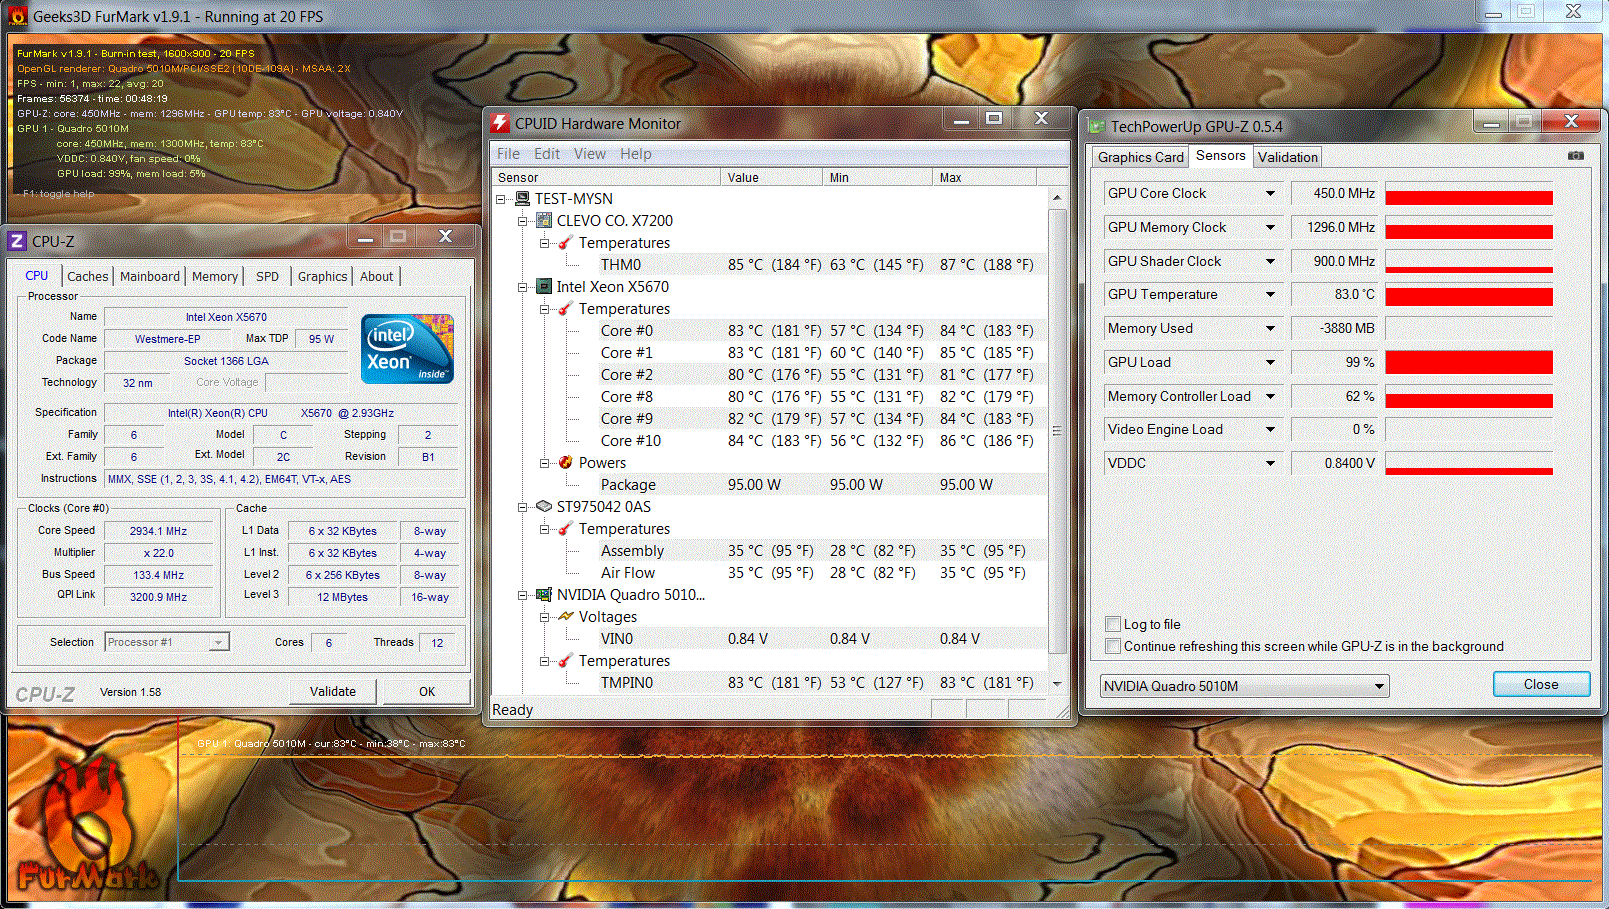Image resolution: width=1609 pixels, height=909 pixels.
Task: Click the Max column header
Action: coord(985,177)
